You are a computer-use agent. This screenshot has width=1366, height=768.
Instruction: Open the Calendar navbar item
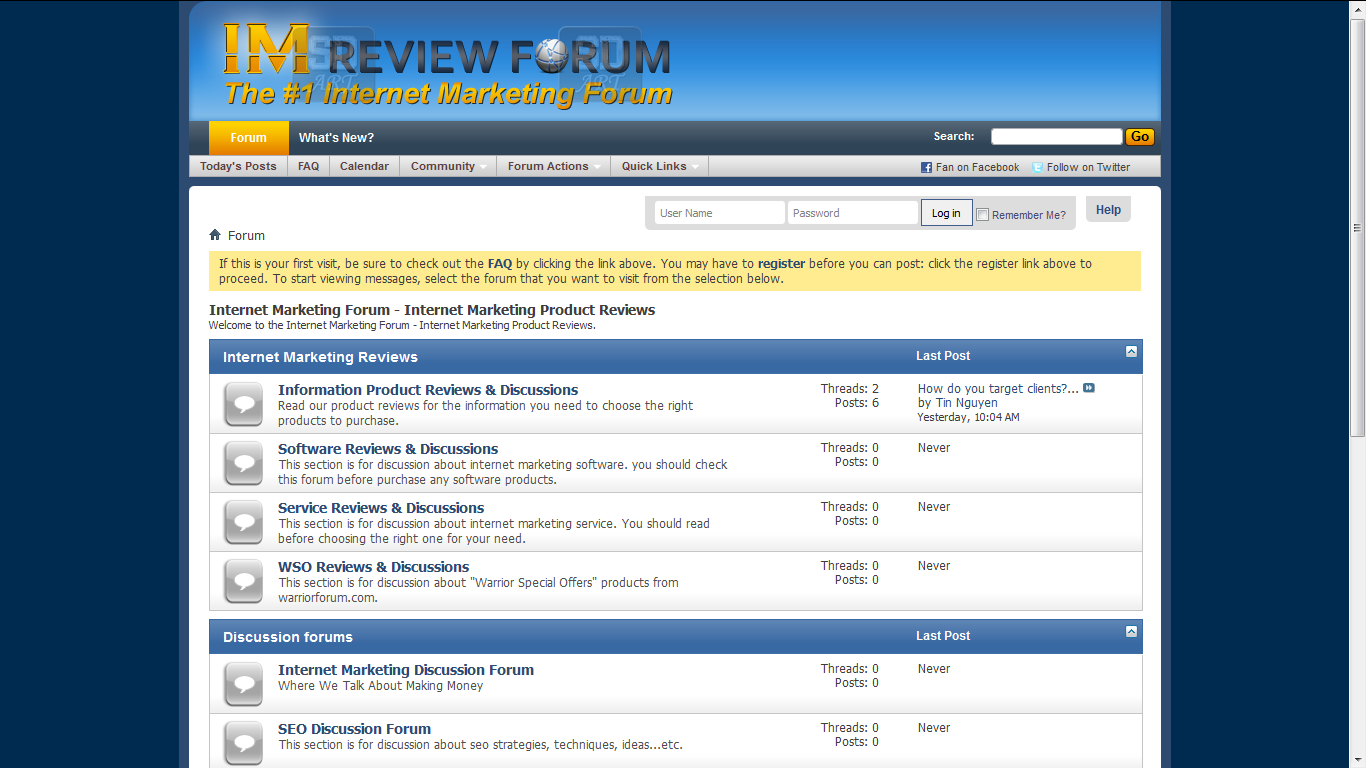click(x=364, y=166)
